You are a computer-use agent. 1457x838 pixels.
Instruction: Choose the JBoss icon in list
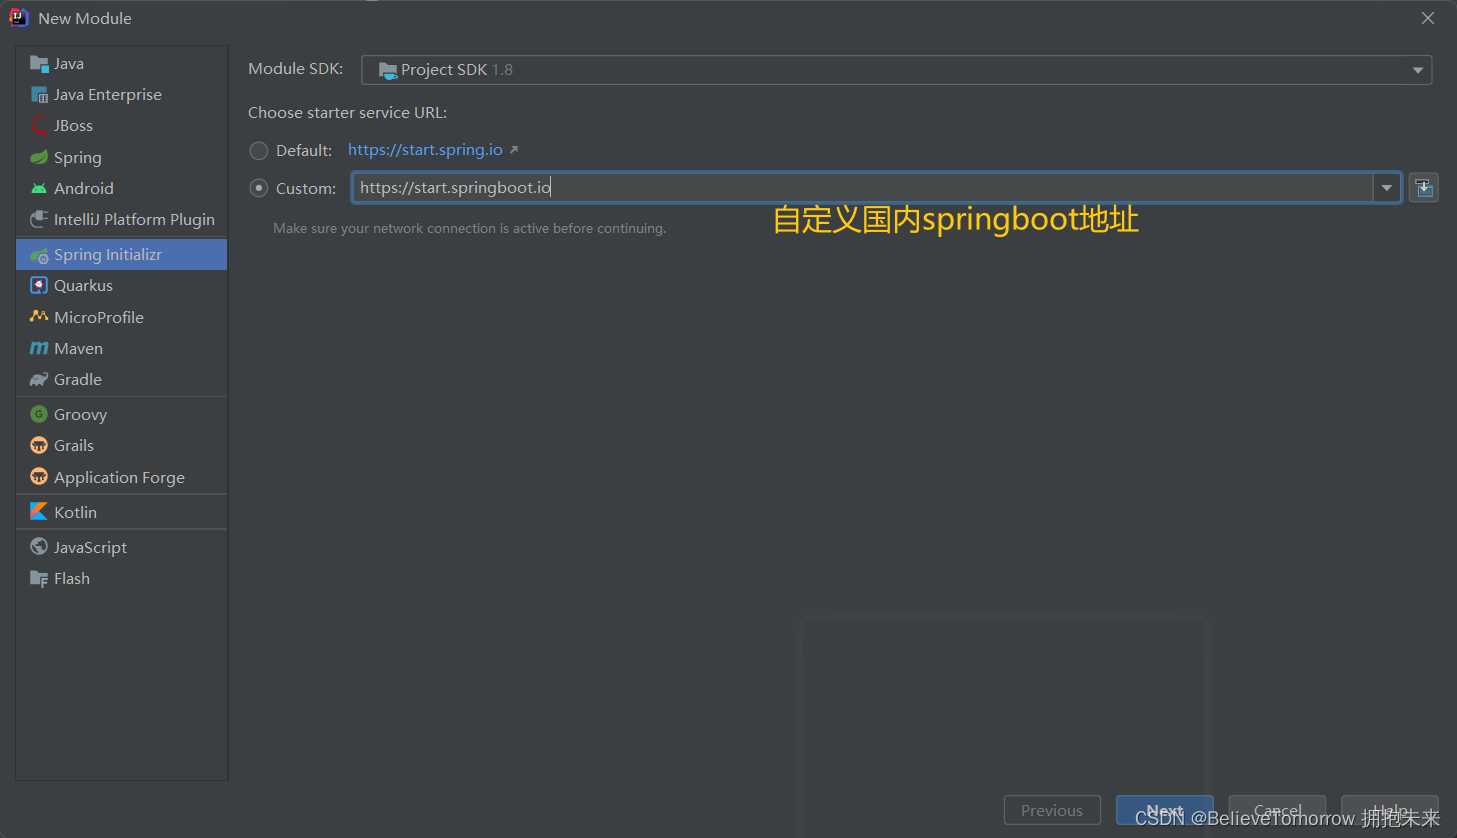click(39, 126)
